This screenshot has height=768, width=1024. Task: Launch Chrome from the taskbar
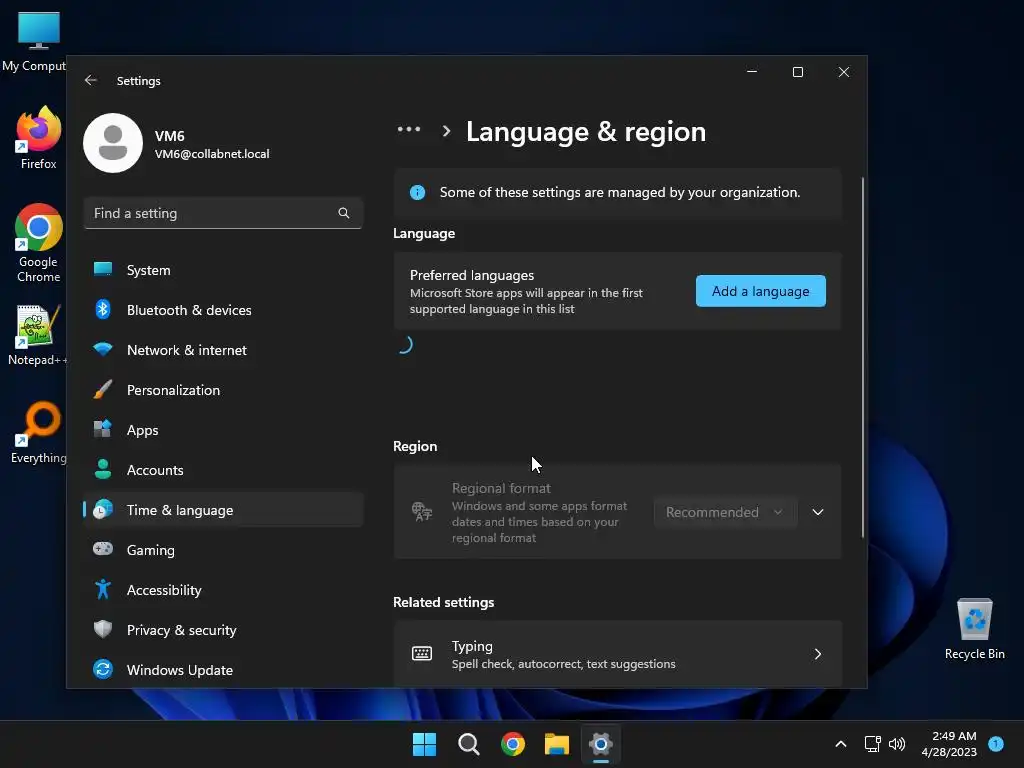[513, 744]
